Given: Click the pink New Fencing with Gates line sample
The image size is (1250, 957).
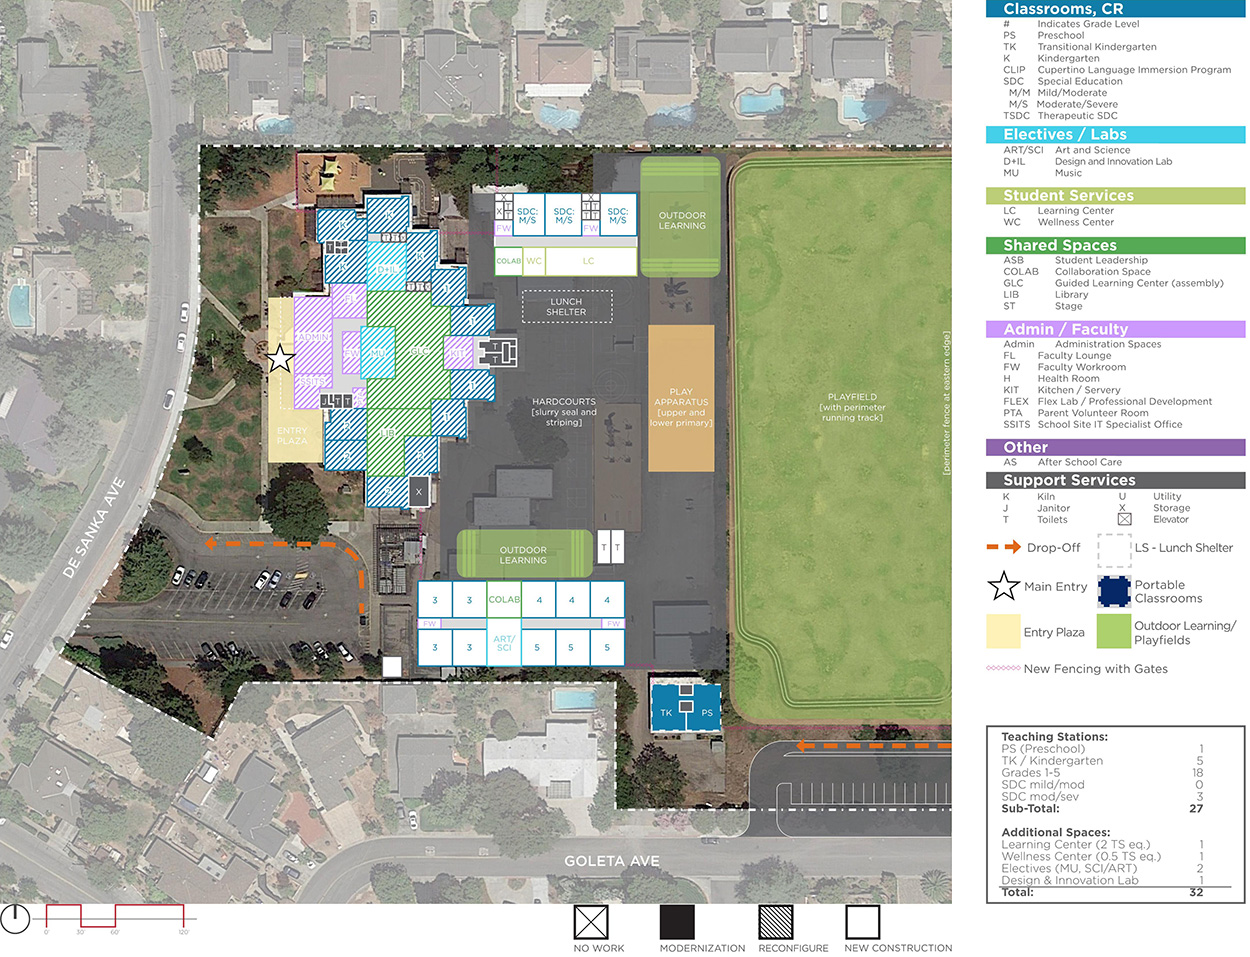Looking at the screenshot, I should coord(1003,668).
